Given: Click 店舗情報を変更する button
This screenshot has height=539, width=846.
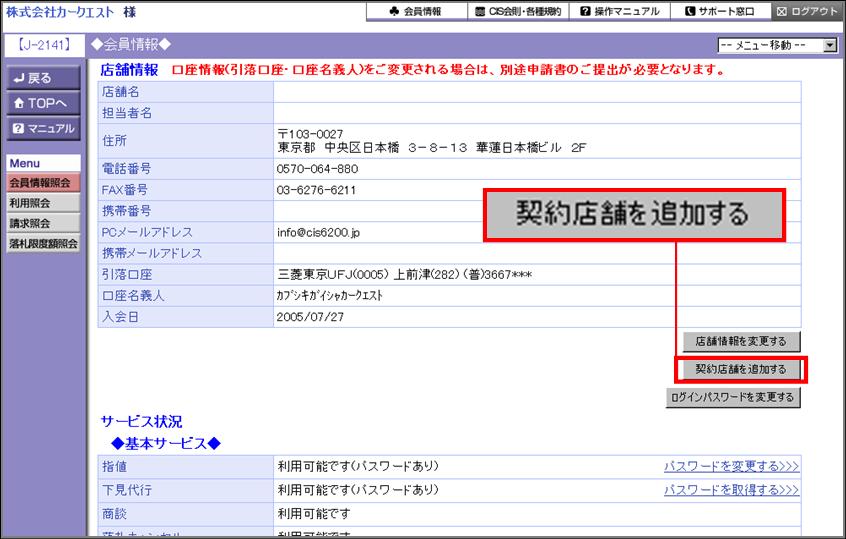Looking at the screenshot, I should click(741, 342).
